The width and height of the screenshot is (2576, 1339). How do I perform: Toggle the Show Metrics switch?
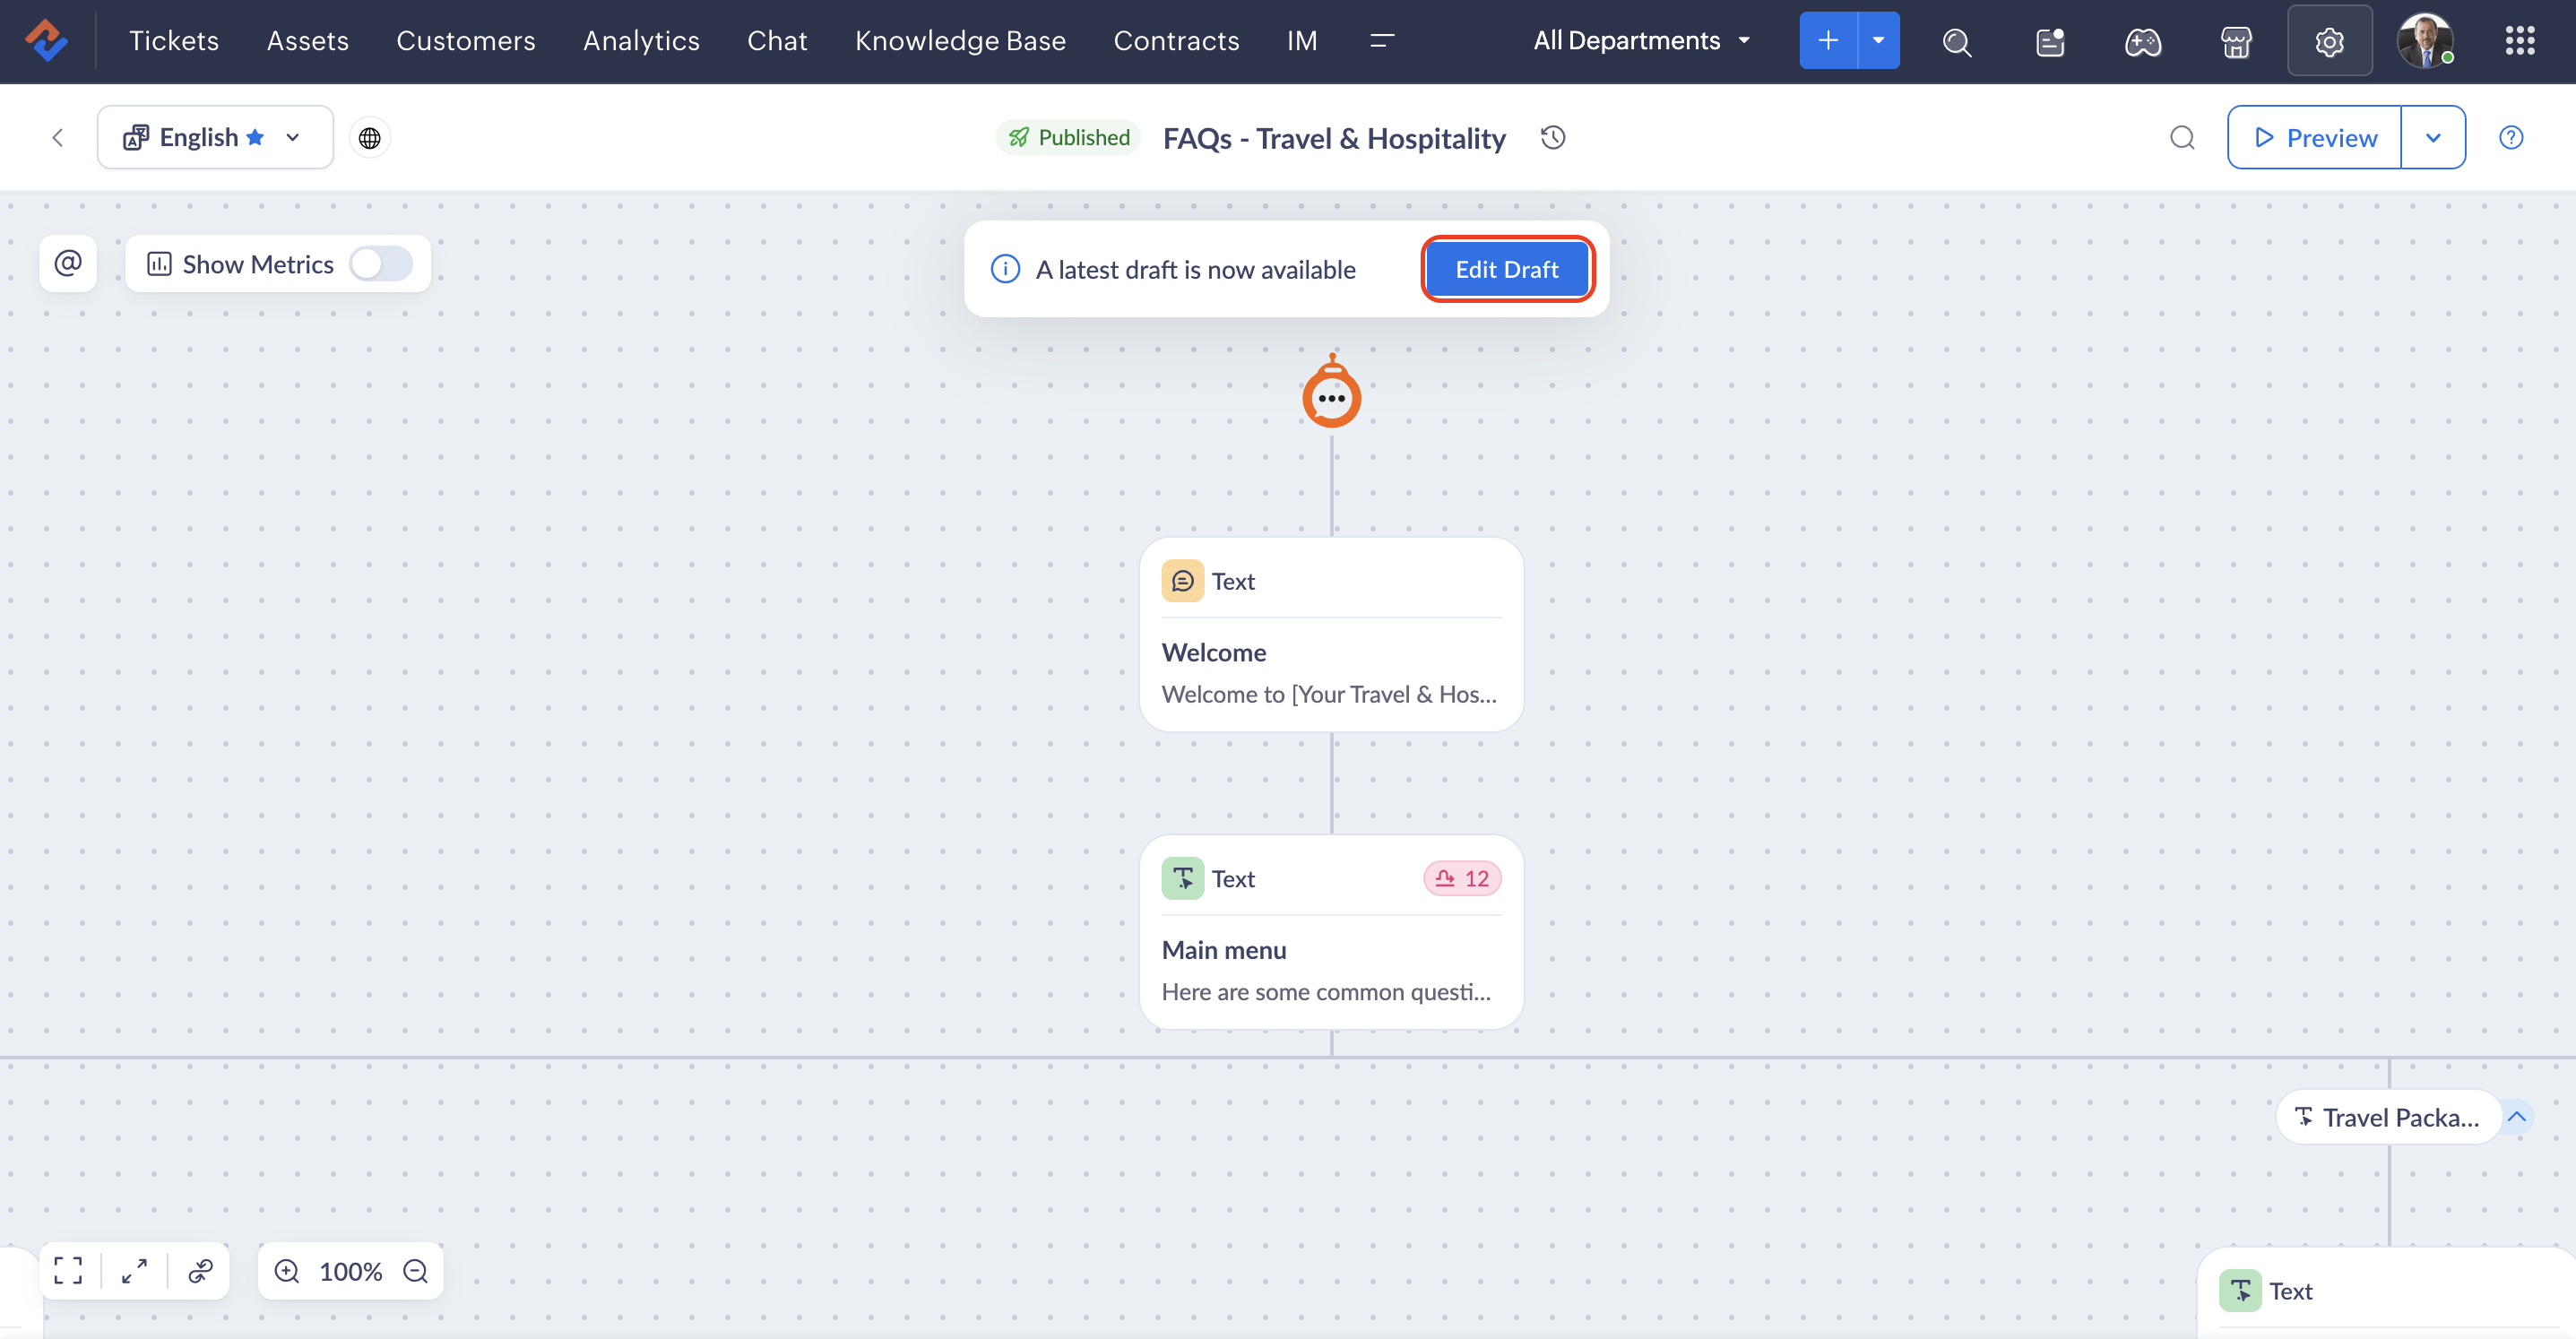(380, 264)
